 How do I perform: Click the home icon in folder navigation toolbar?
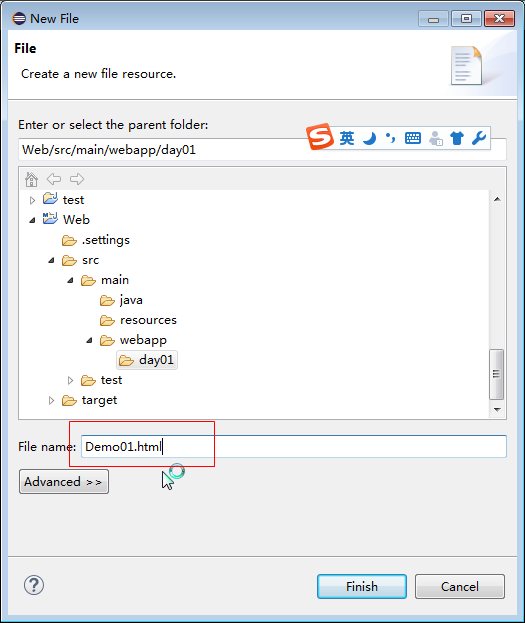31,179
